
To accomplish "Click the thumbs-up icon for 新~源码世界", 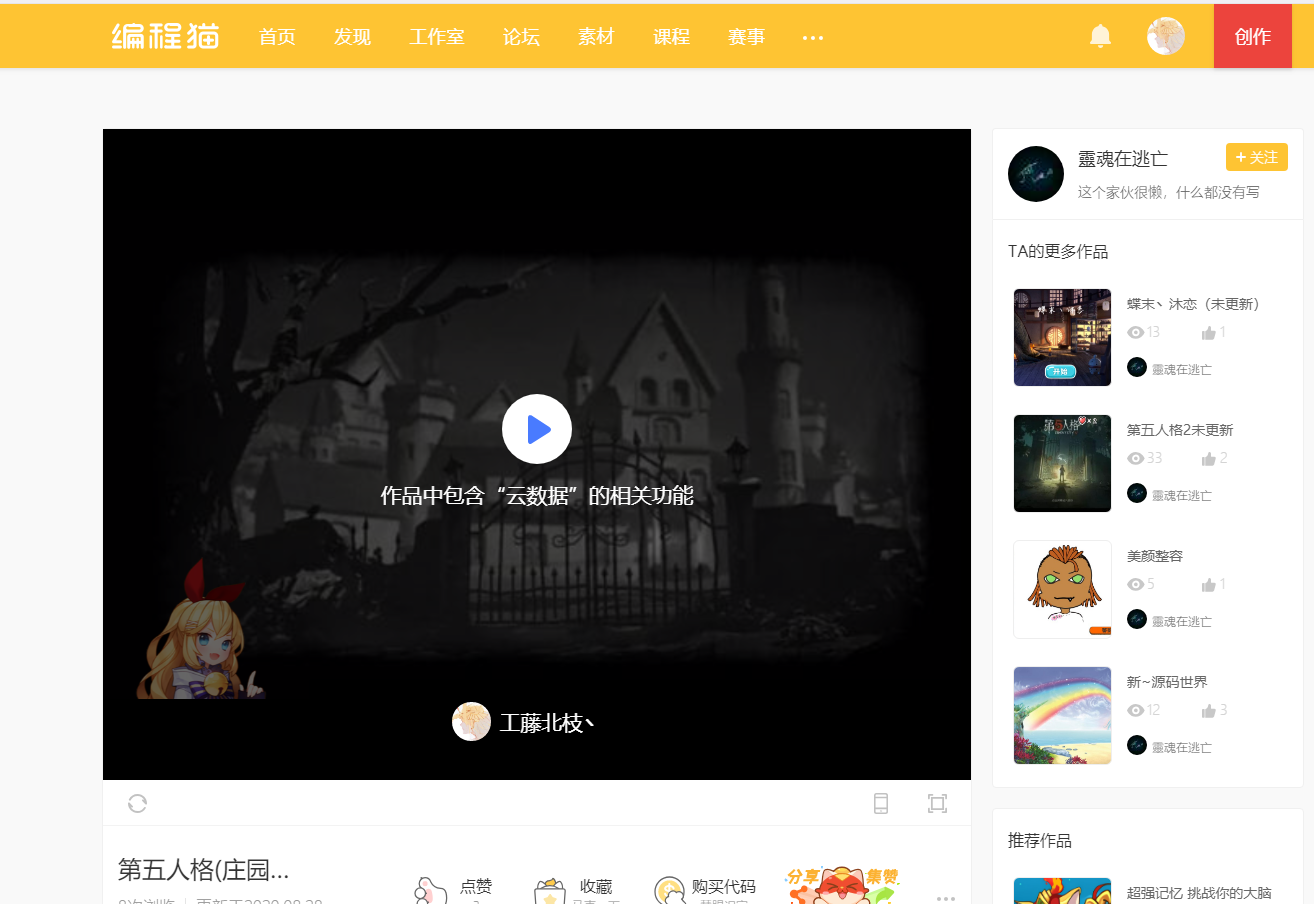I will coord(1209,711).
